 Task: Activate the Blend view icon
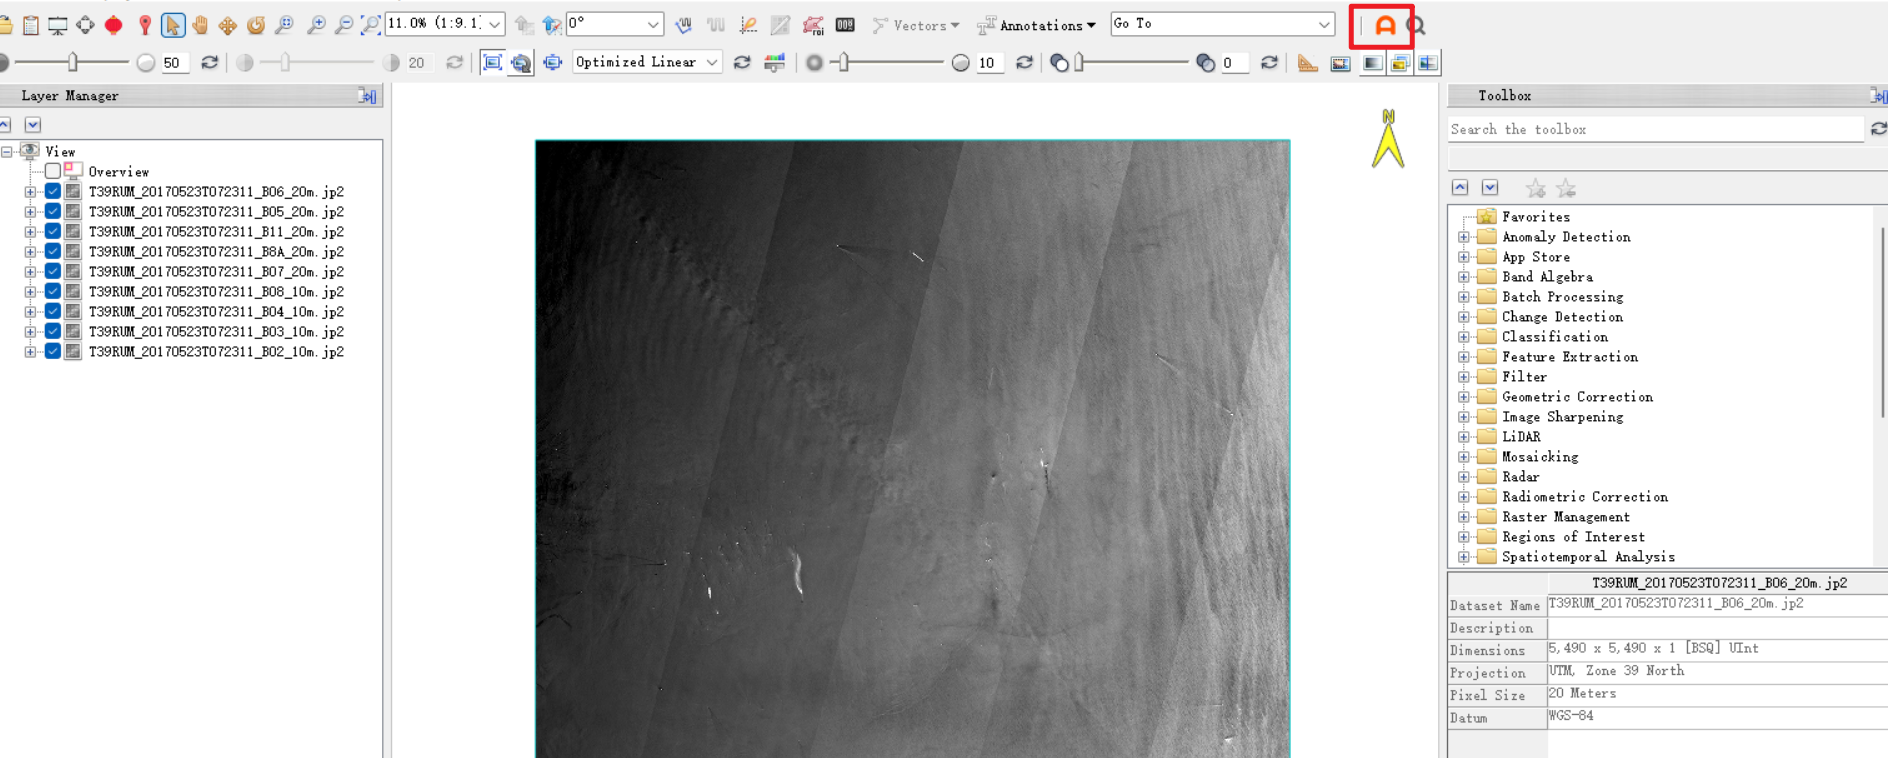(1373, 63)
